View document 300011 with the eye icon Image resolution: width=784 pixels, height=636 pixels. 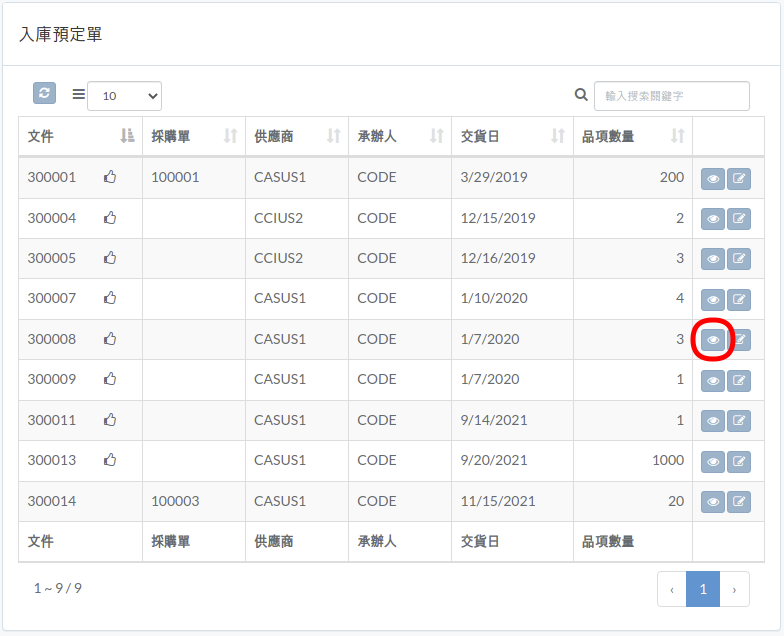click(713, 420)
